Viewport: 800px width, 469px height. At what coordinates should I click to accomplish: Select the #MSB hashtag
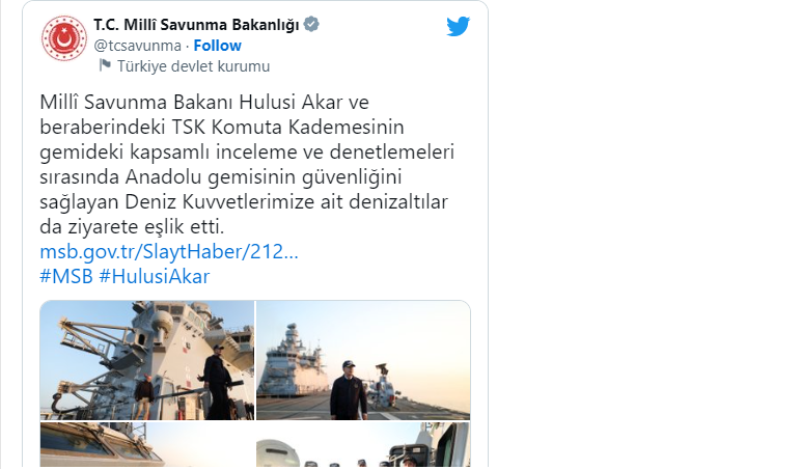[66, 277]
